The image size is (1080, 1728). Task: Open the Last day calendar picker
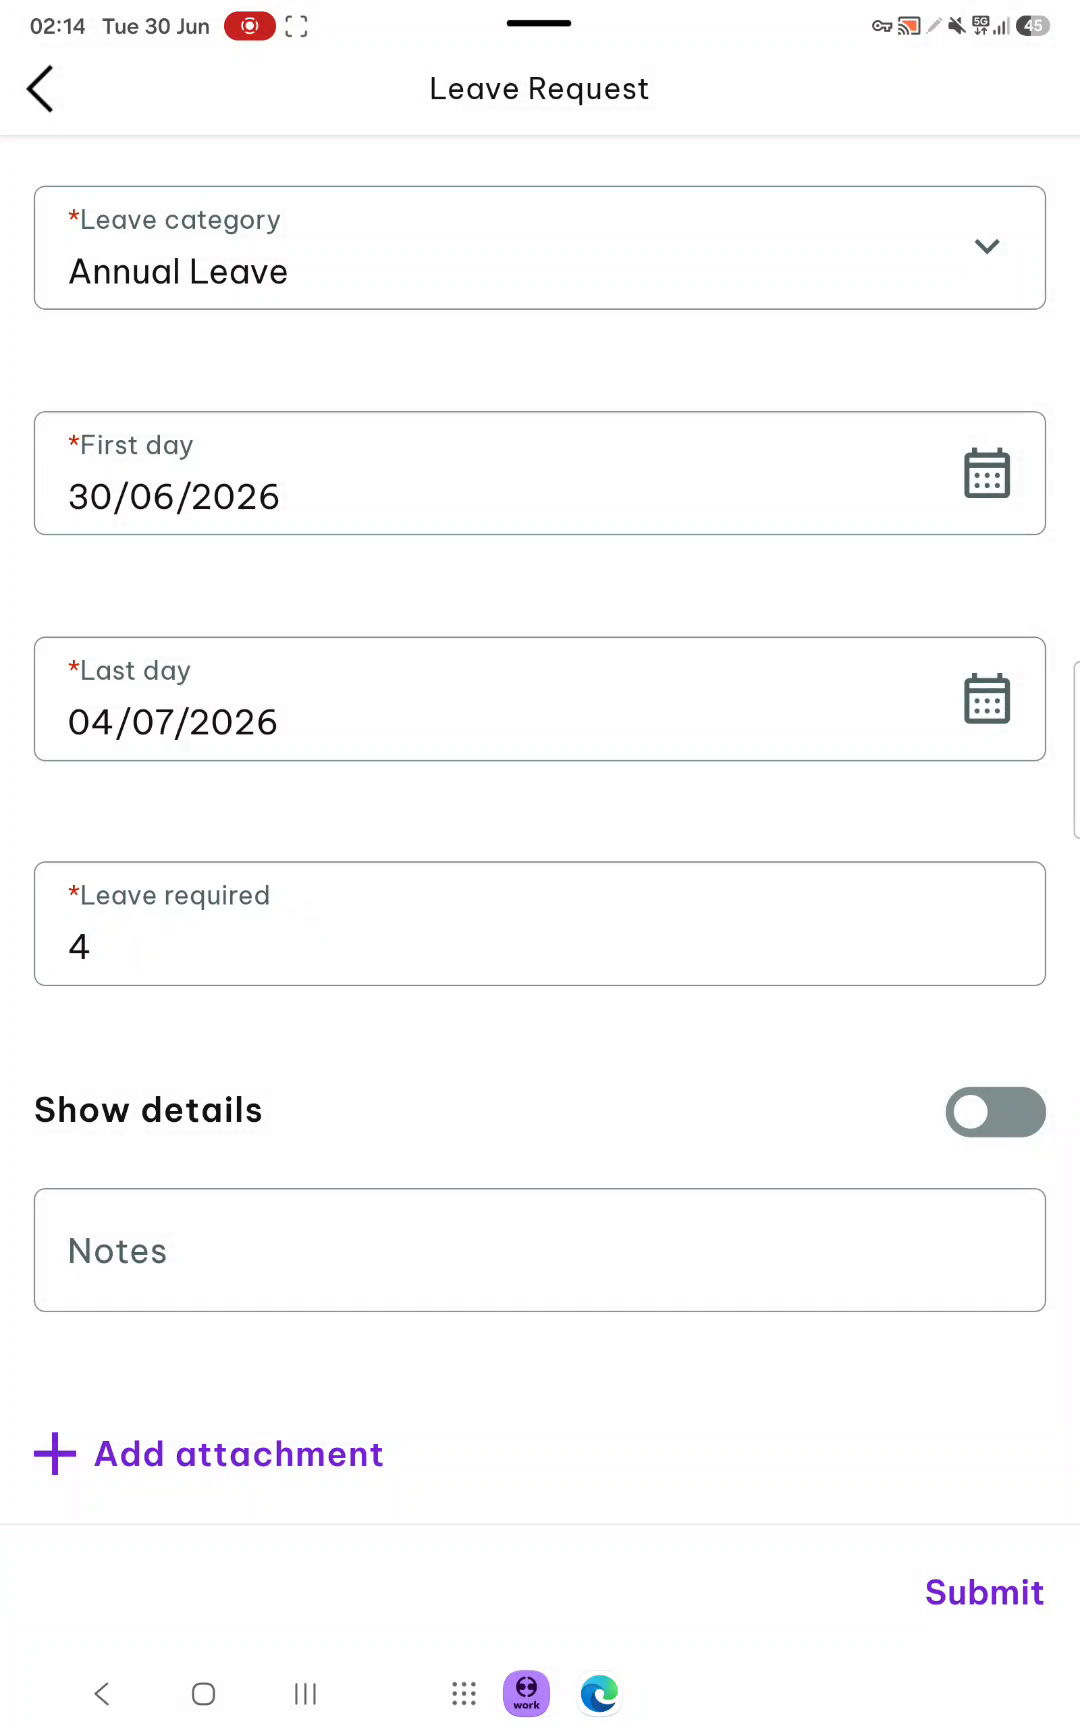click(x=986, y=698)
